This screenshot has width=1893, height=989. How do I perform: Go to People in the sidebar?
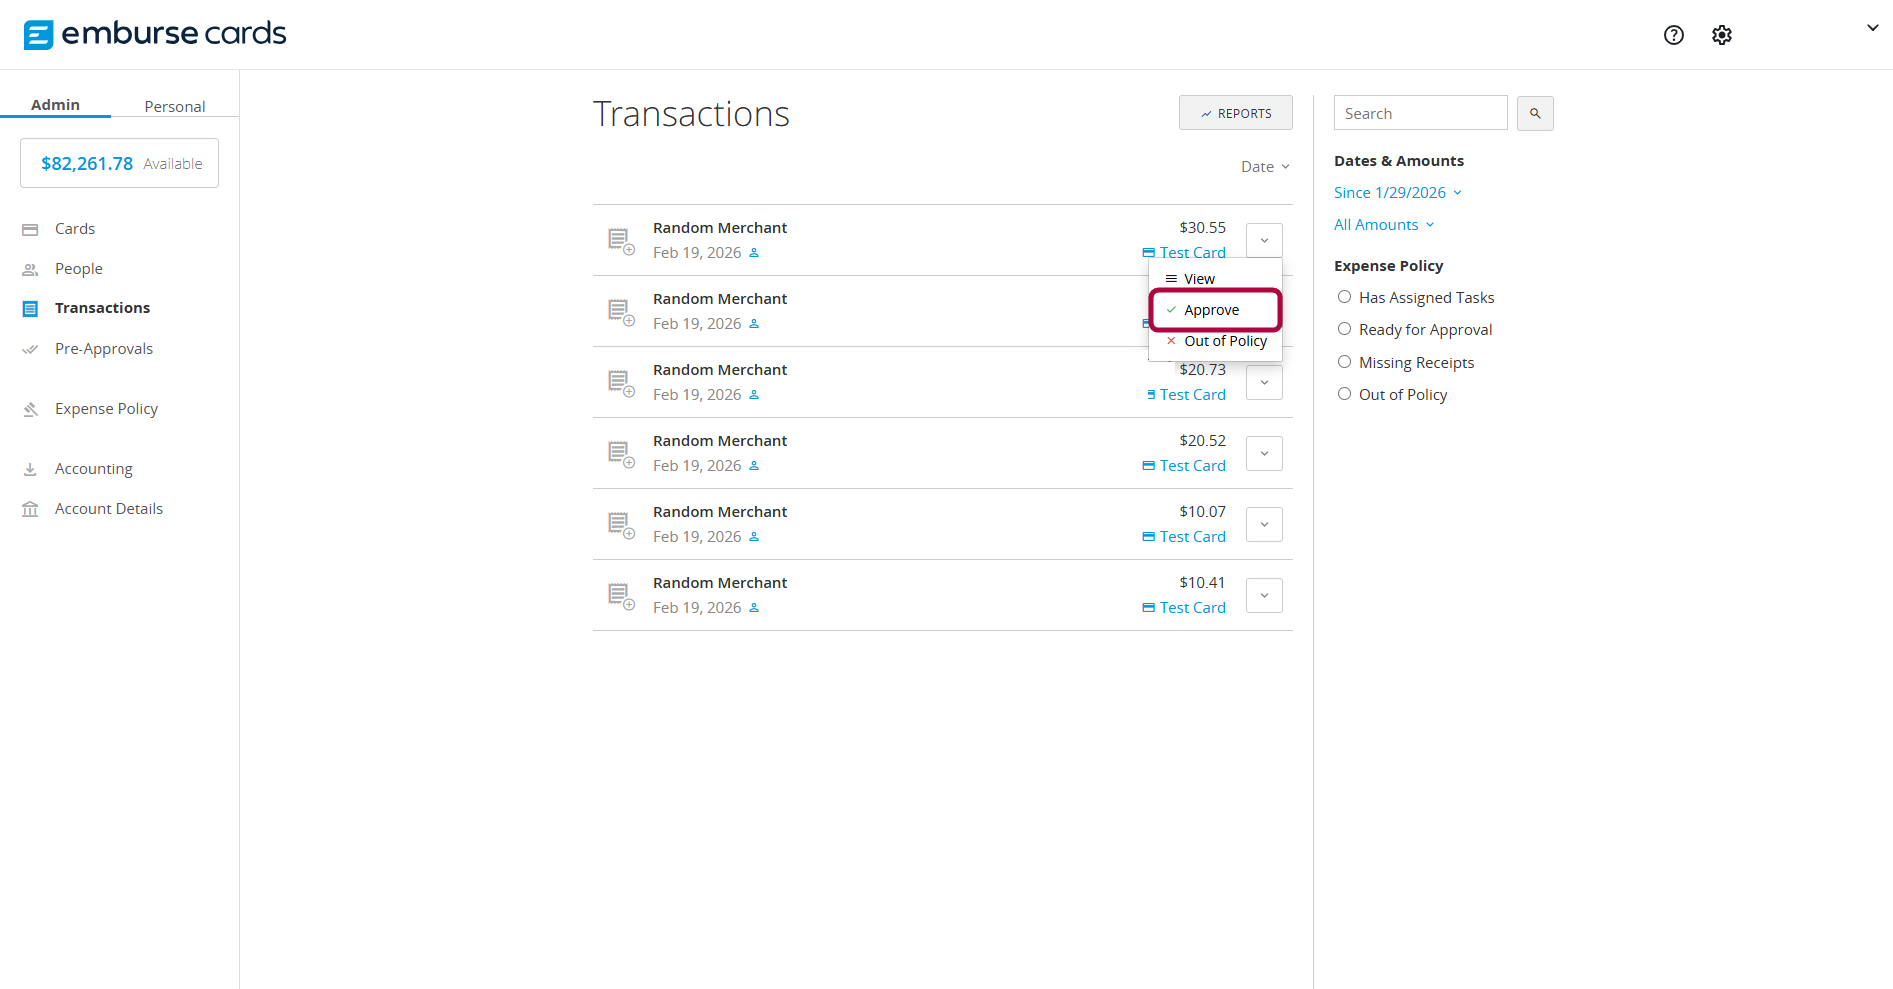click(x=78, y=269)
